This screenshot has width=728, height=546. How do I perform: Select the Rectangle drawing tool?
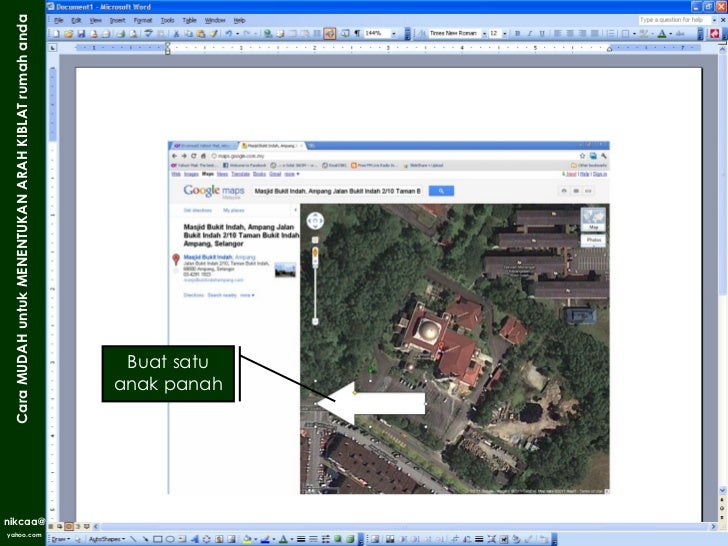(x=157, y=538)
